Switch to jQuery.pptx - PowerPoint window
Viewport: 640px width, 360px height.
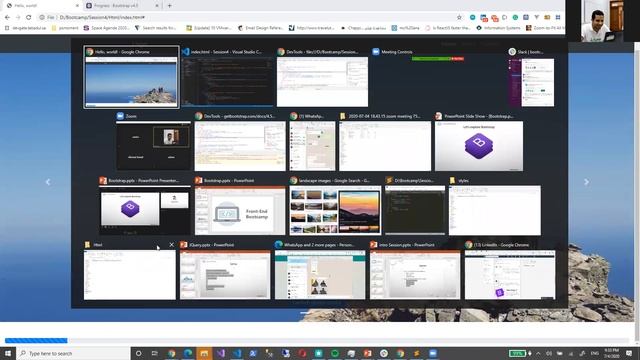[x=225, y=271]
